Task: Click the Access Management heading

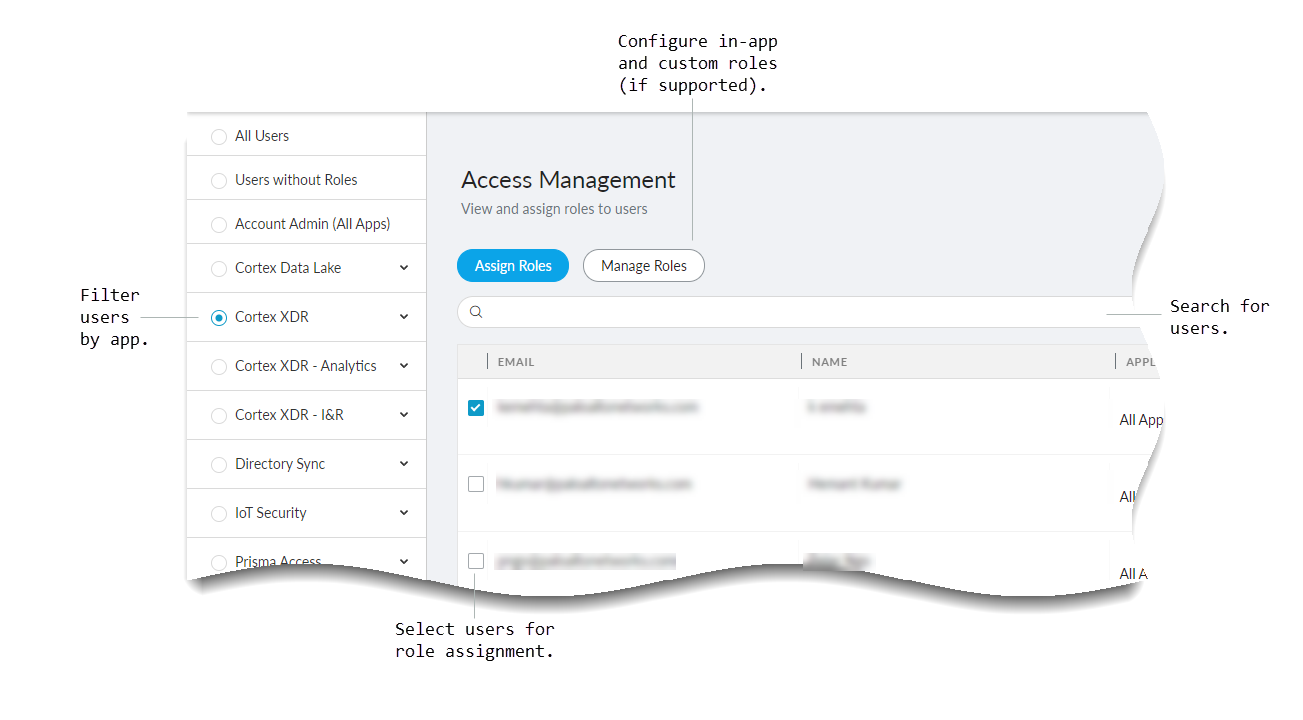Action: tap(568, 180)
